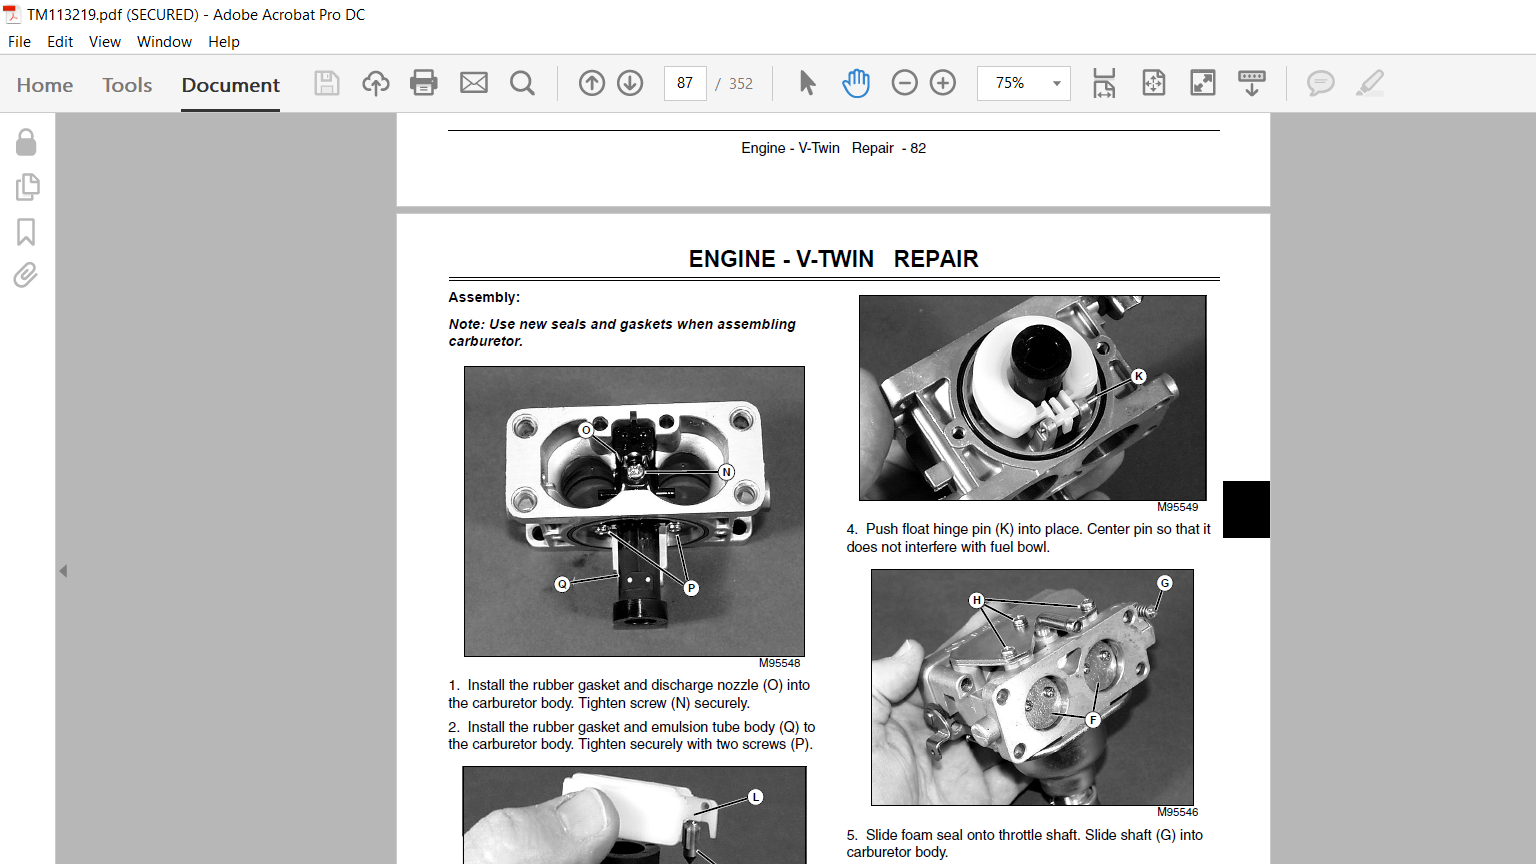Open Page Thumbnails panel in sidebar
The height and width of the screenshot is (864, 1536).
tap(27, 187)
